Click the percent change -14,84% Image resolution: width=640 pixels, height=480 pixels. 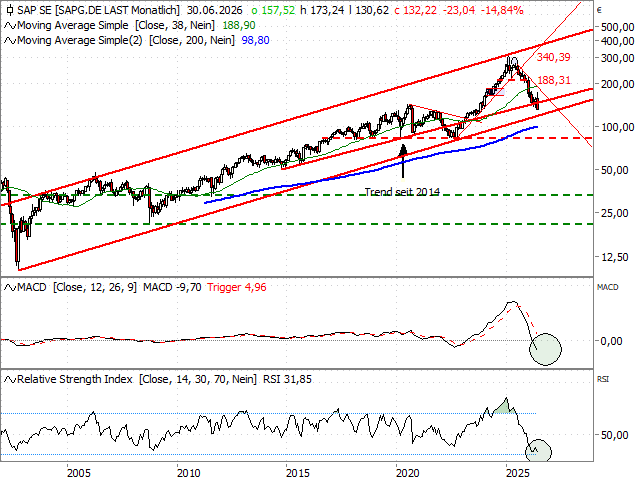pyautogui.click(x=502, y=10)
